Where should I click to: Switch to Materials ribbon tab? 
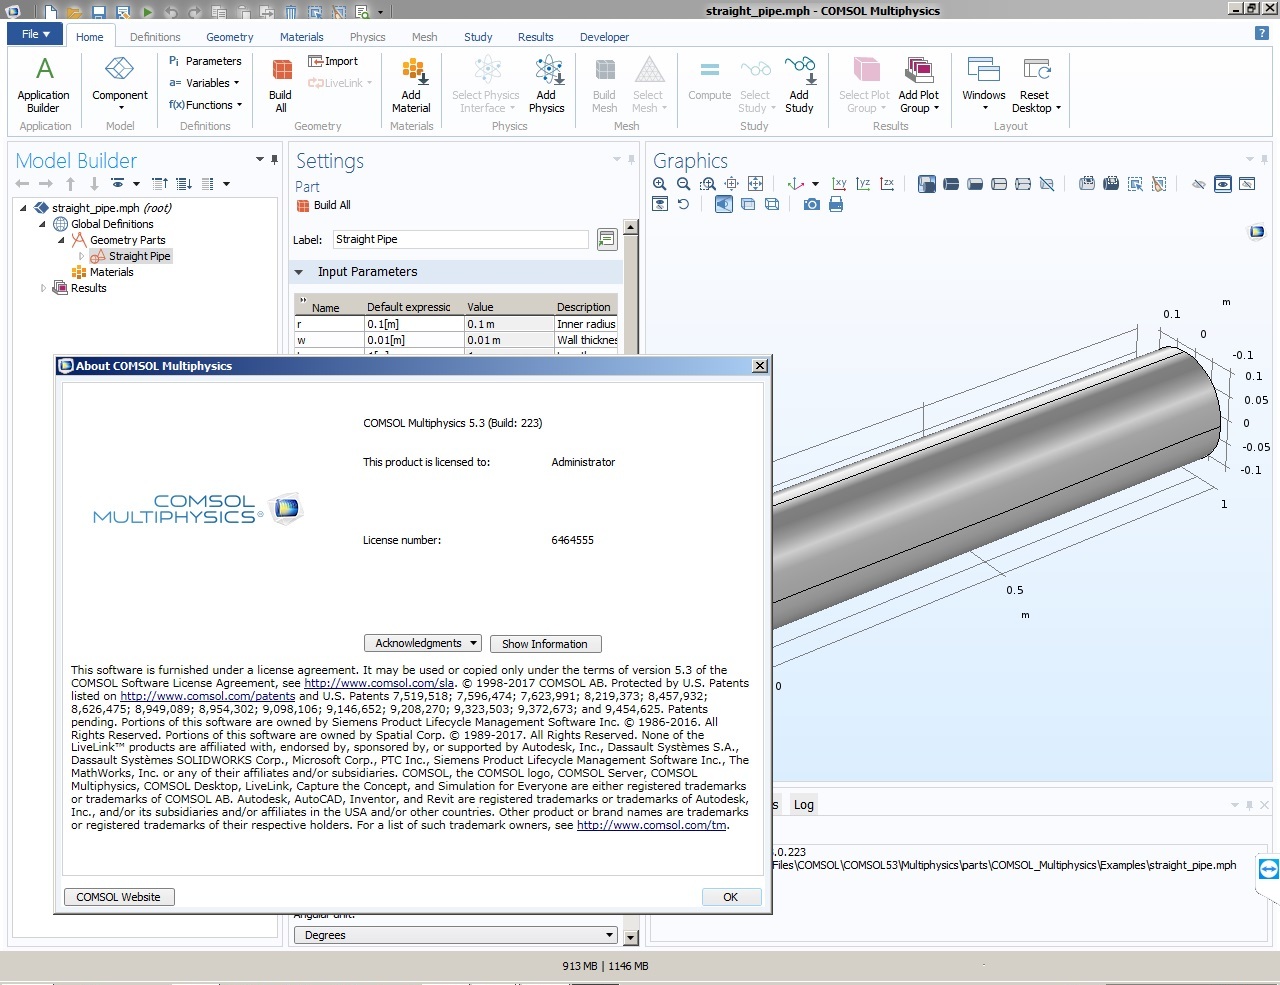coord(302,37)
